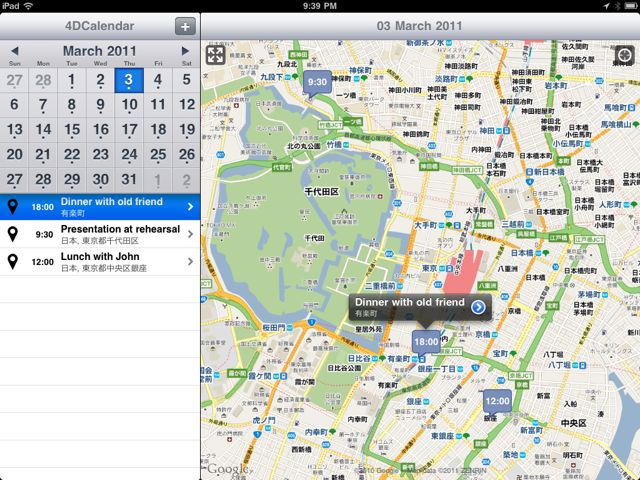Select March 31 in calendar
This screenshot has height=480, width=640.
[129, 180]
